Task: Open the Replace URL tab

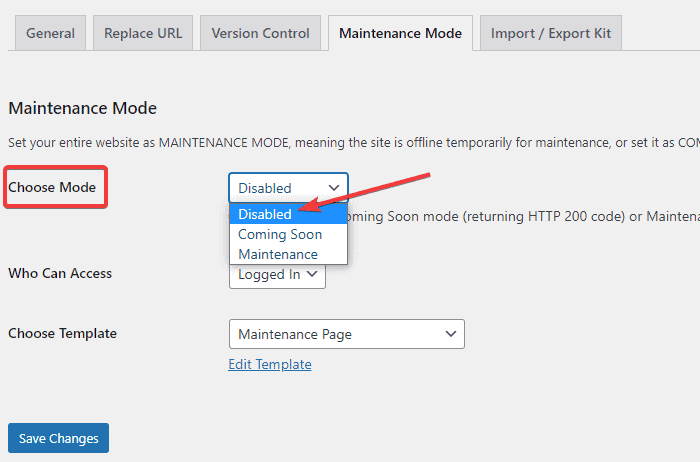Action: coord(143,33)
